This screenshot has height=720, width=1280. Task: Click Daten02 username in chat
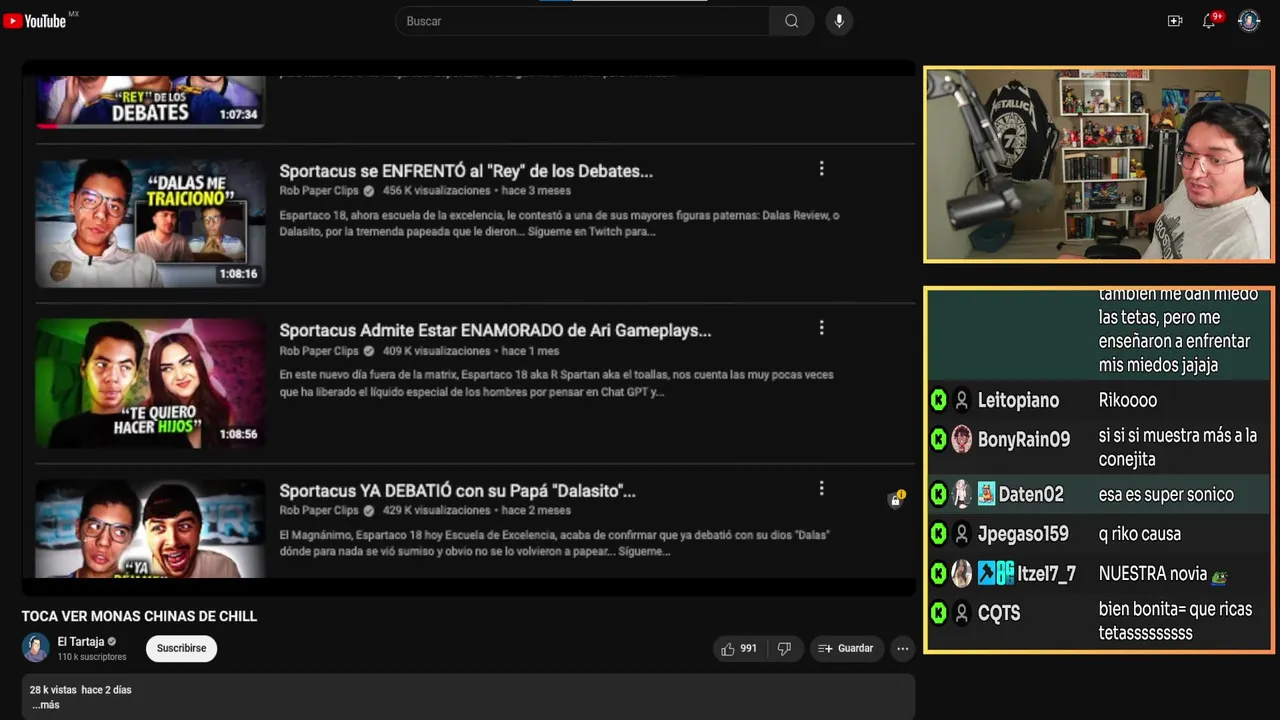(1031, 494)
